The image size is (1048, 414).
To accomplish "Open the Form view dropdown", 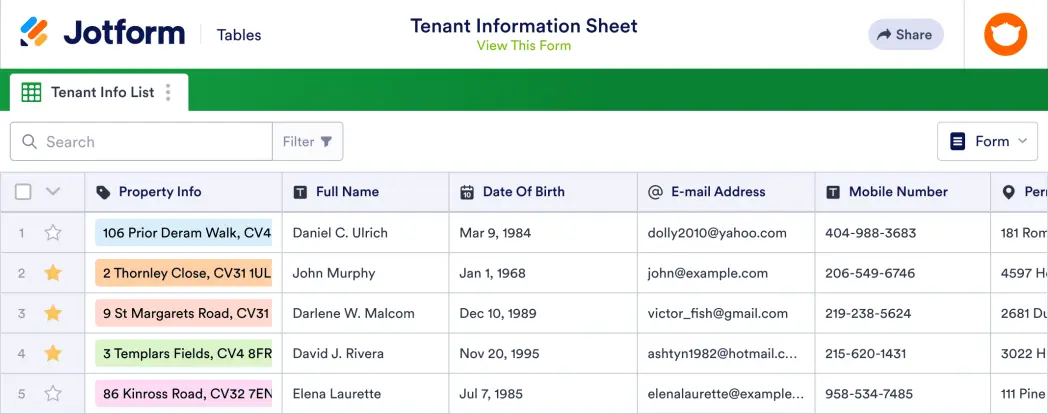I will pyautogui.click(x=987, y=141).
